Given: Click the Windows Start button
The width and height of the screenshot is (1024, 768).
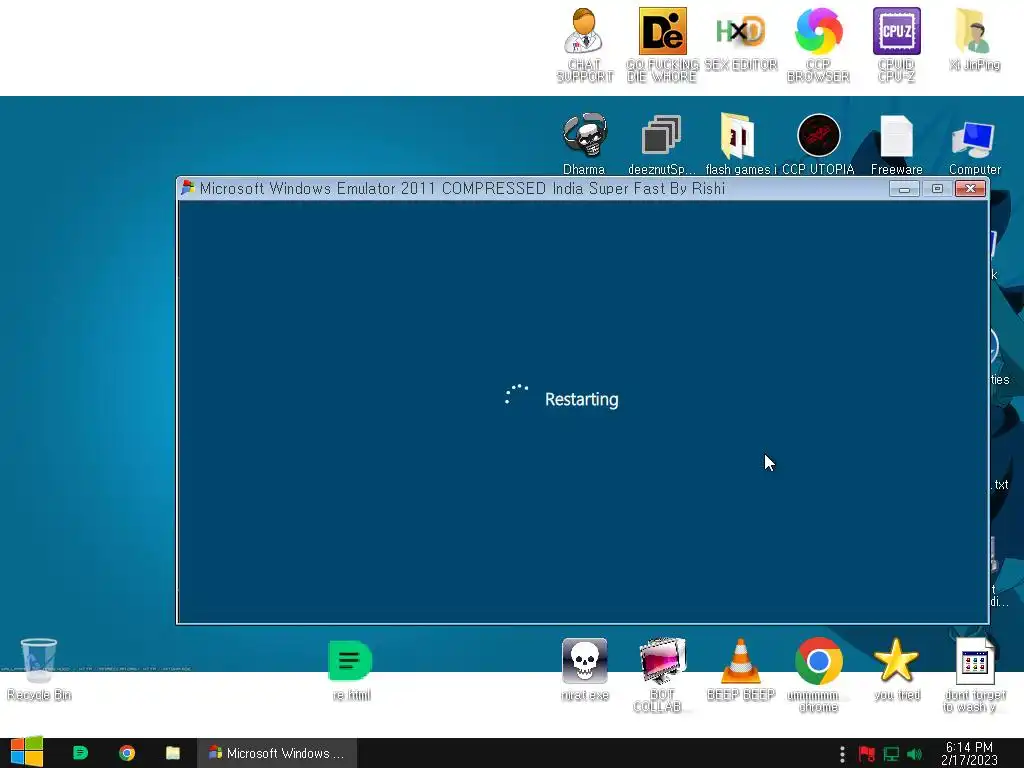Looking at the screenshot, I should [27, 752].
